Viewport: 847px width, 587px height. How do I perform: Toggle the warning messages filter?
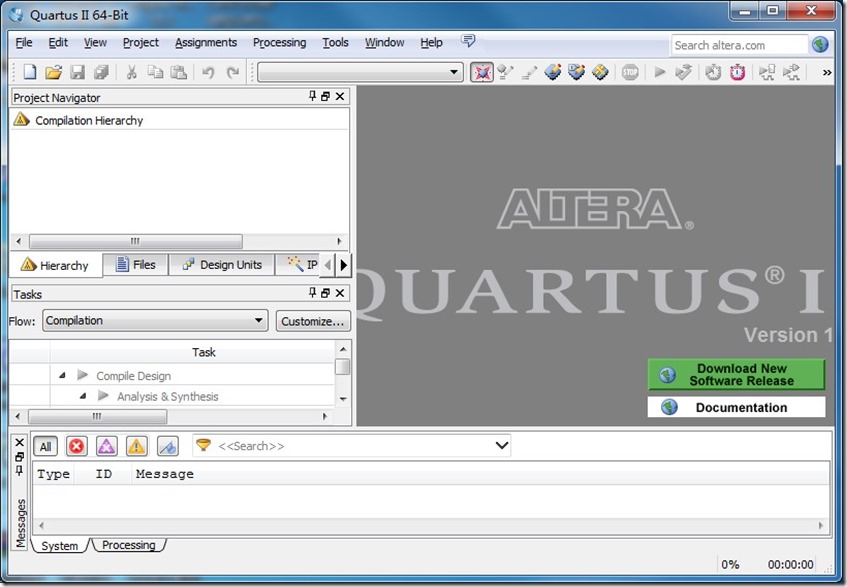tap(136, 446)
